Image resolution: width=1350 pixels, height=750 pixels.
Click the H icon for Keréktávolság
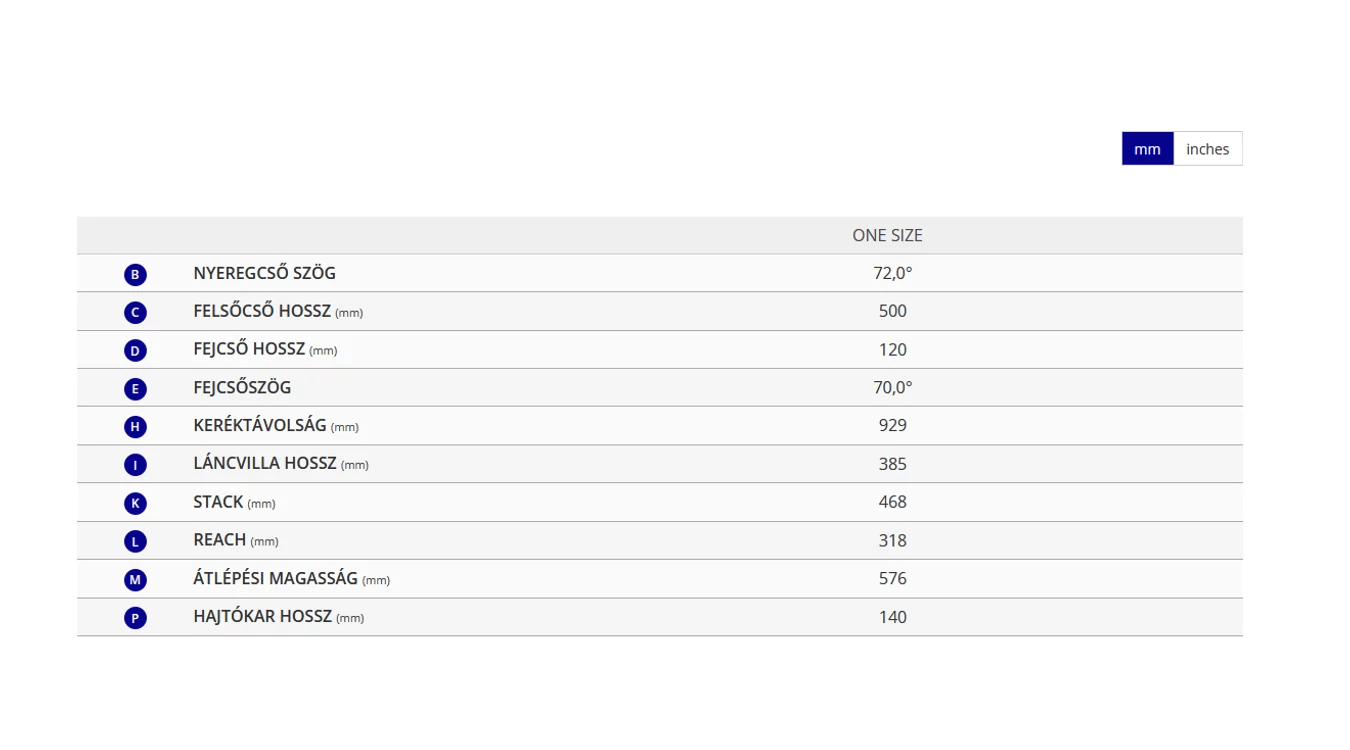[135, 427]
